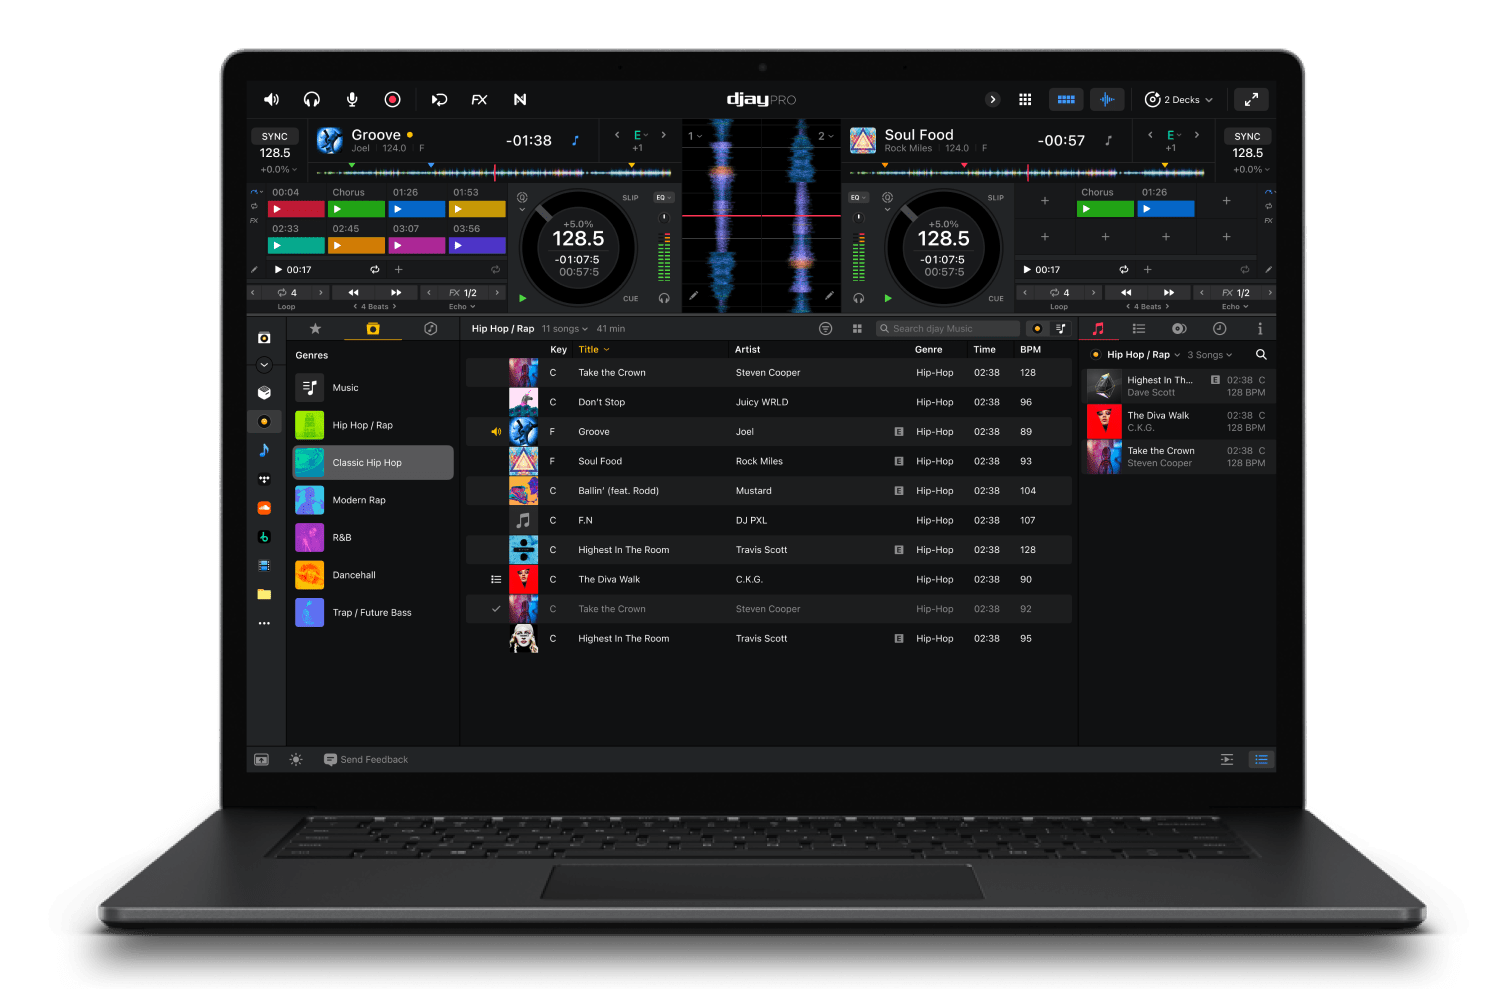The image size is (1507, 989).
Task: Open waveform deck 1 selector dropdown
Action: (x=695, y=136)
